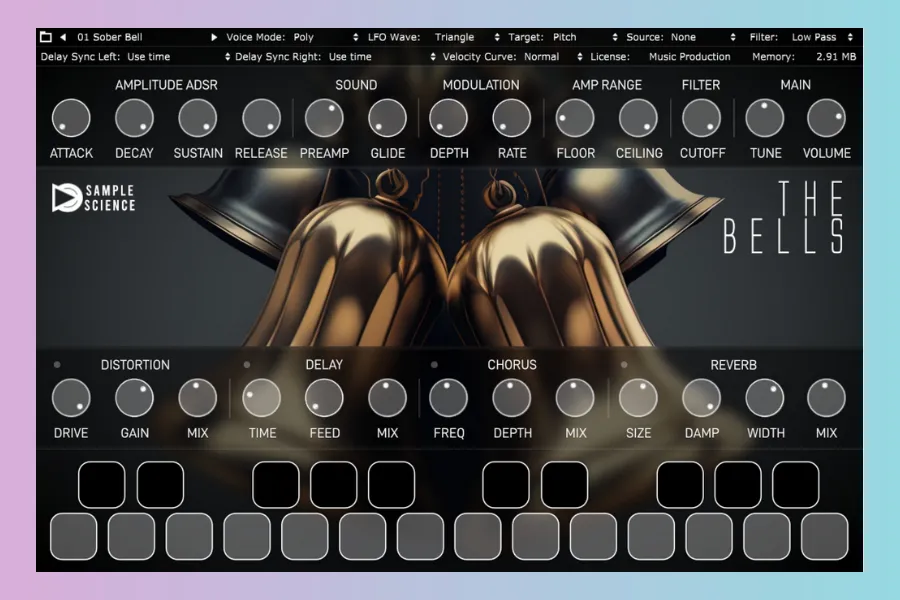Image resolution: width=900 pixels, height=600 pixels.
Task: Click the folder icon to browse presets
Action: pyautogui.click(x=46, y=38)
